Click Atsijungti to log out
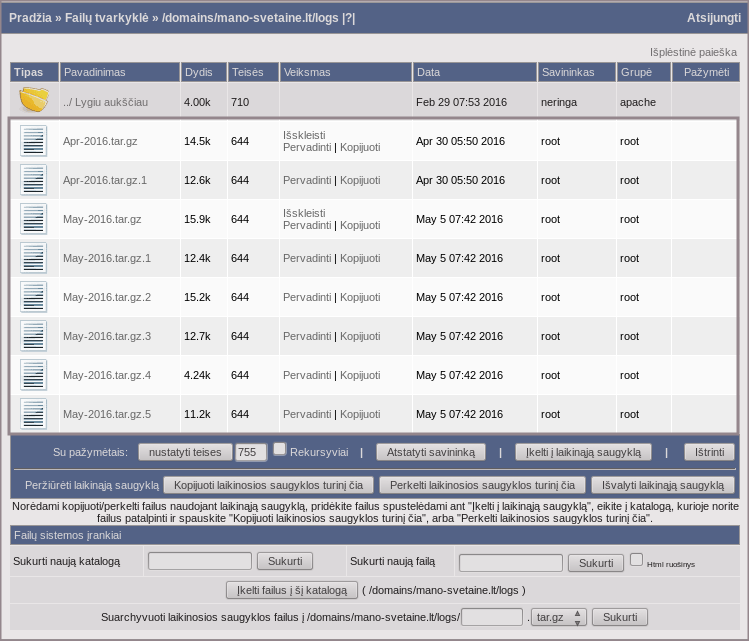This screenshot has height=641, width=749. point(713,18)
